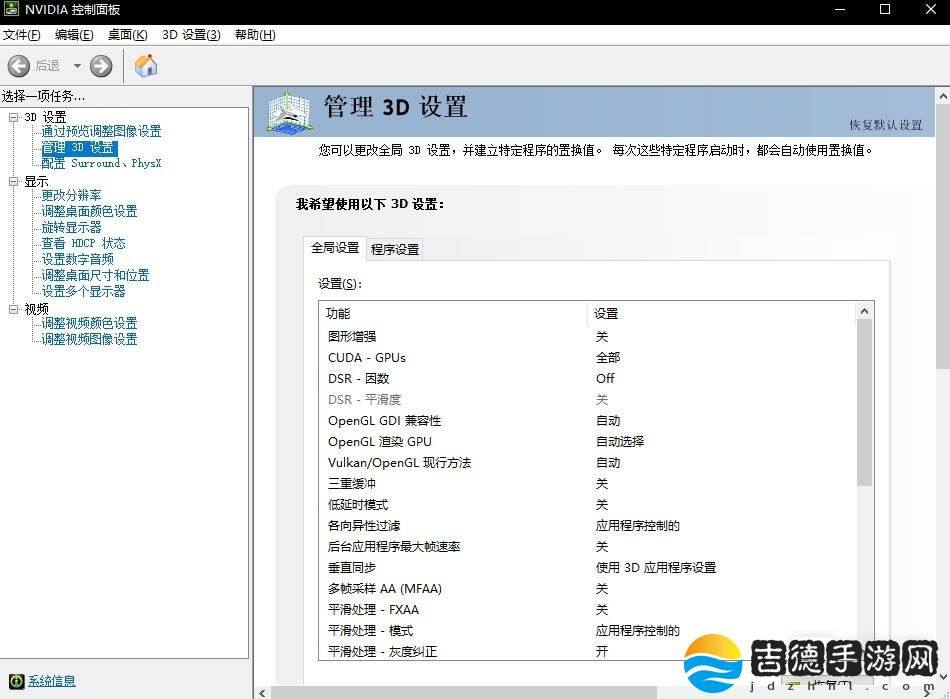The width and height of the screenshot is (950, 699).
Task: Click horizontal scrollbar left arrow
Action: (262, 693)
